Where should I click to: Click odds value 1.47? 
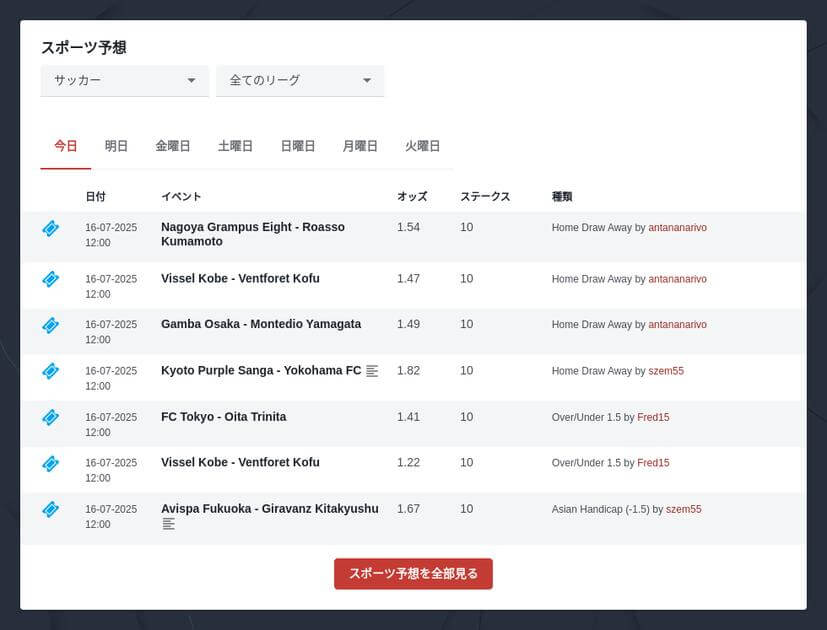(x=408, y=279)
